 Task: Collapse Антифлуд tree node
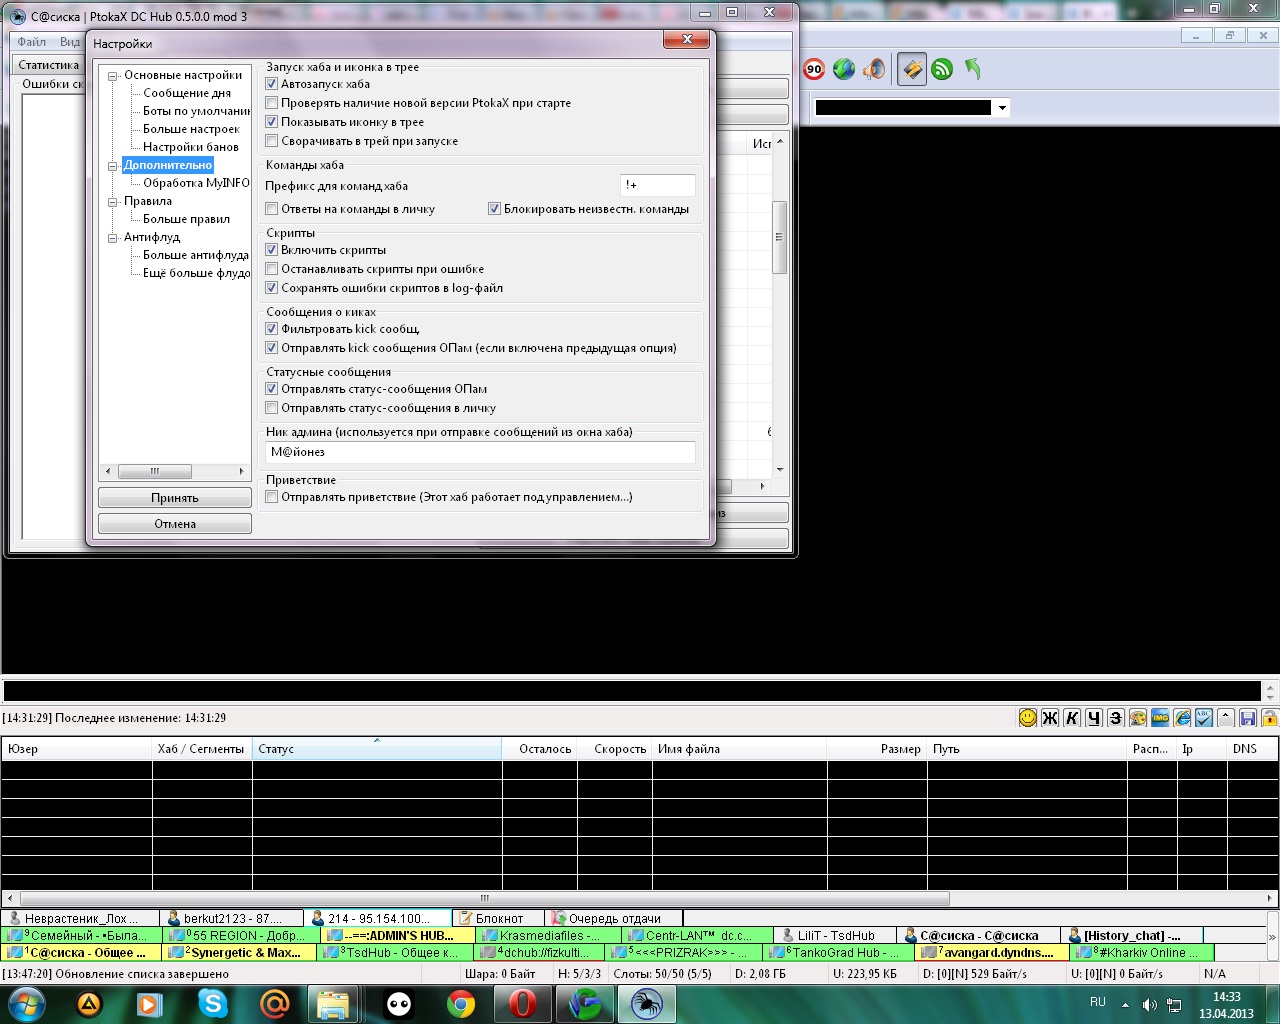coord(113,238)
